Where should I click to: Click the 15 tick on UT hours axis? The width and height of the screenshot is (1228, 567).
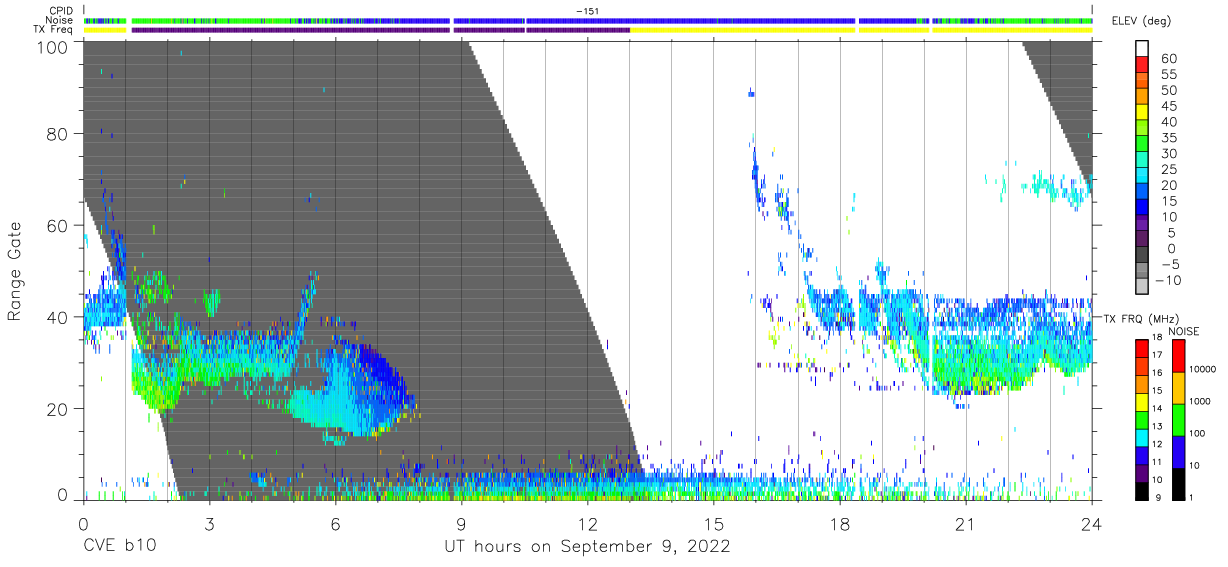click(x=713, y=523)
